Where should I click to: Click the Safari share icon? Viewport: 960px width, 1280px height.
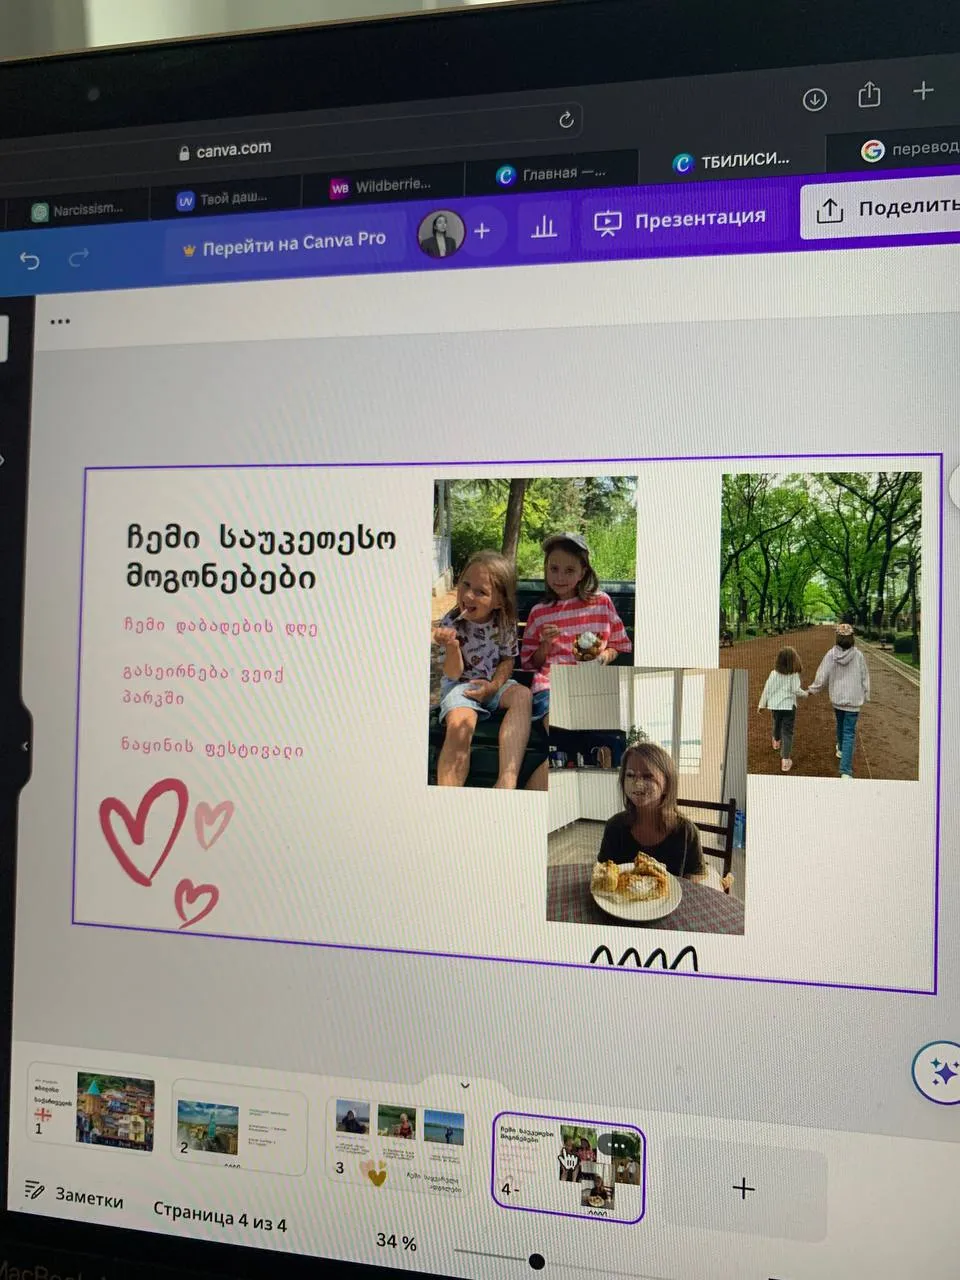(x=869, y=94)
